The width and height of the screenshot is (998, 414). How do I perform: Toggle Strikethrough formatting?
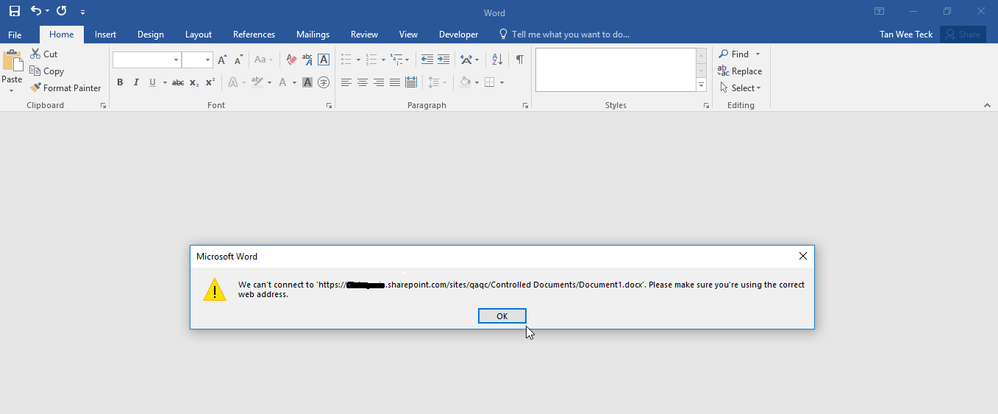[x=178, y=82]
